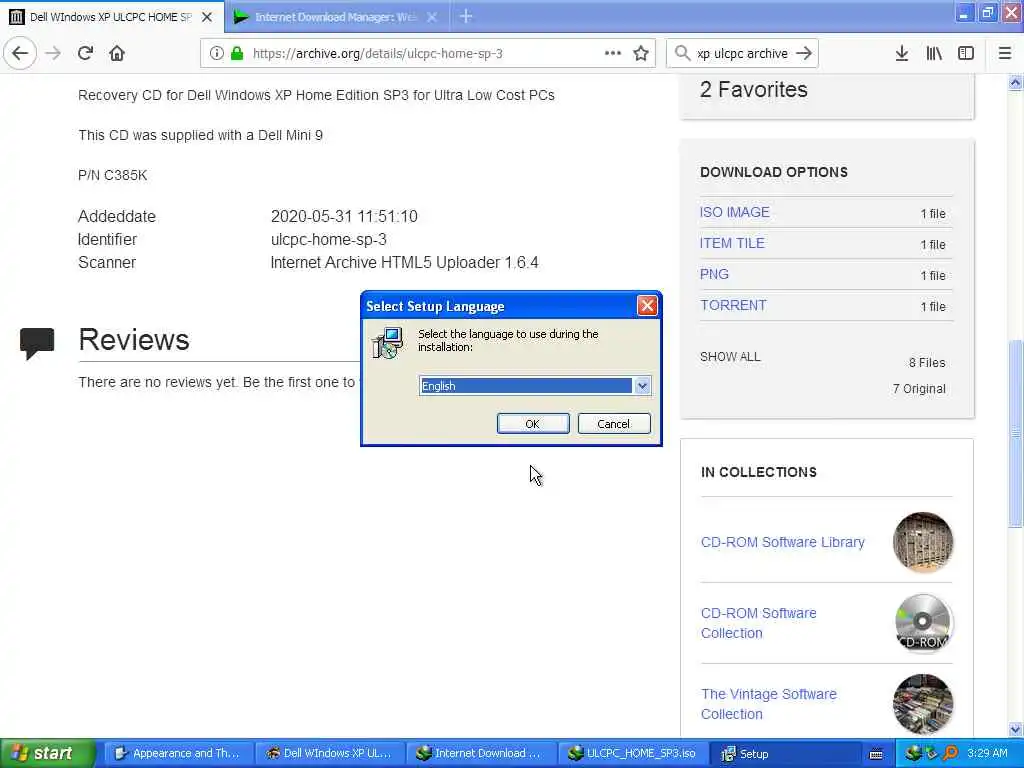This screenshot has height=768, width=1024.
Task: Switch to Setup taskbar item
Action: pyautogui.click(x=784, y=753)
